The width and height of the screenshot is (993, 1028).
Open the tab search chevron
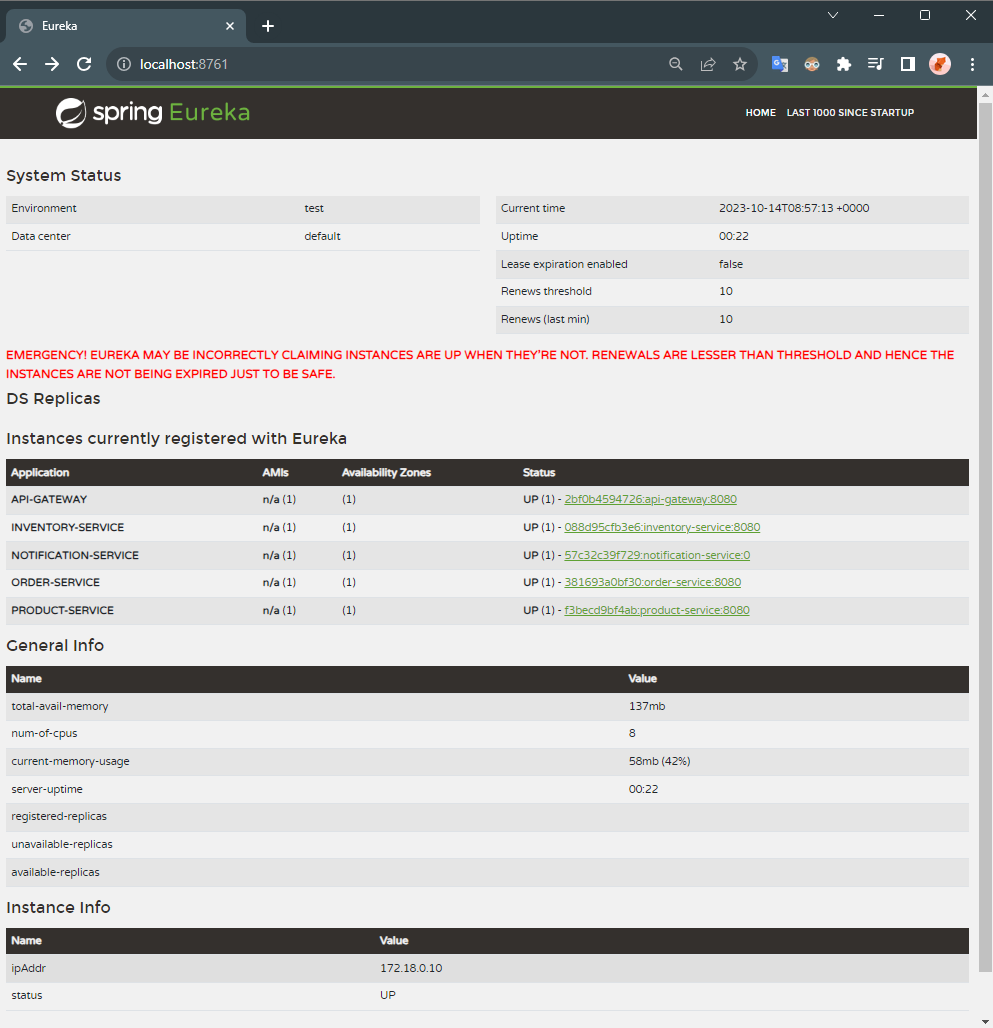pos(833,15)
